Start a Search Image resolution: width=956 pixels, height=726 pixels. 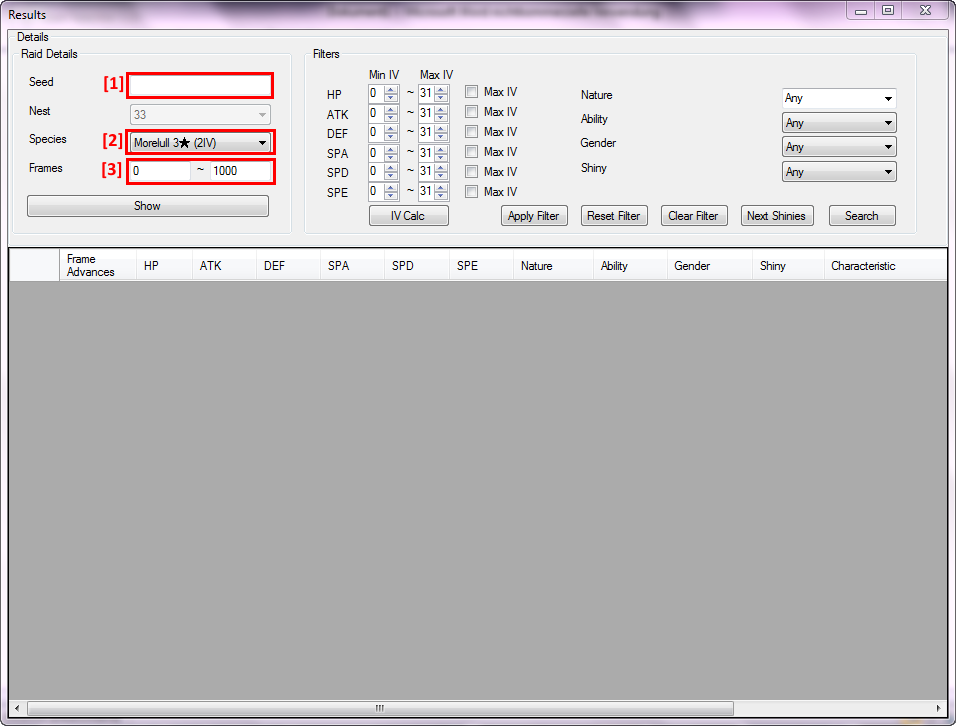coord(862,215)
